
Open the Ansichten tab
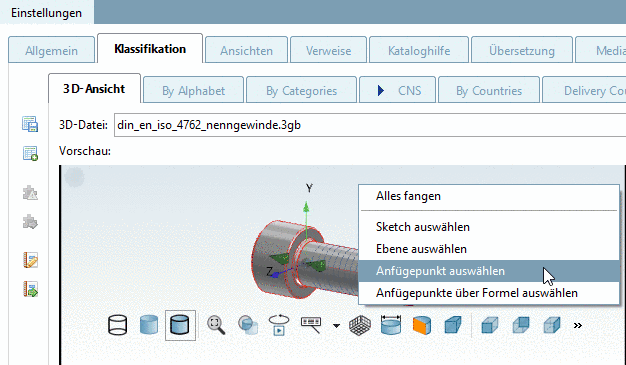coord(246,50)
